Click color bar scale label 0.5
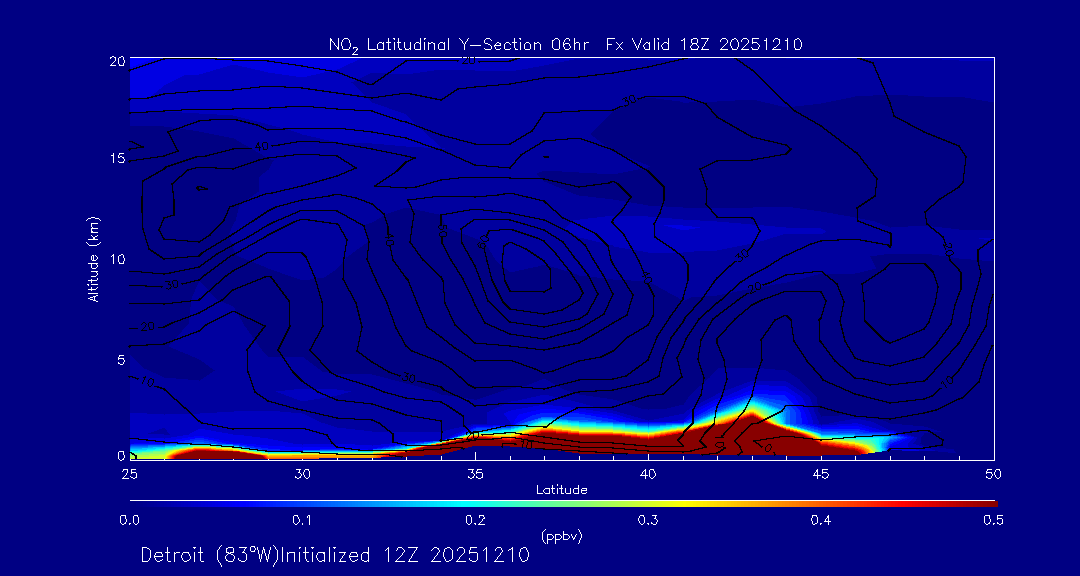The width and height of the screenshot is (1080, 576). (x=993, y=520)
